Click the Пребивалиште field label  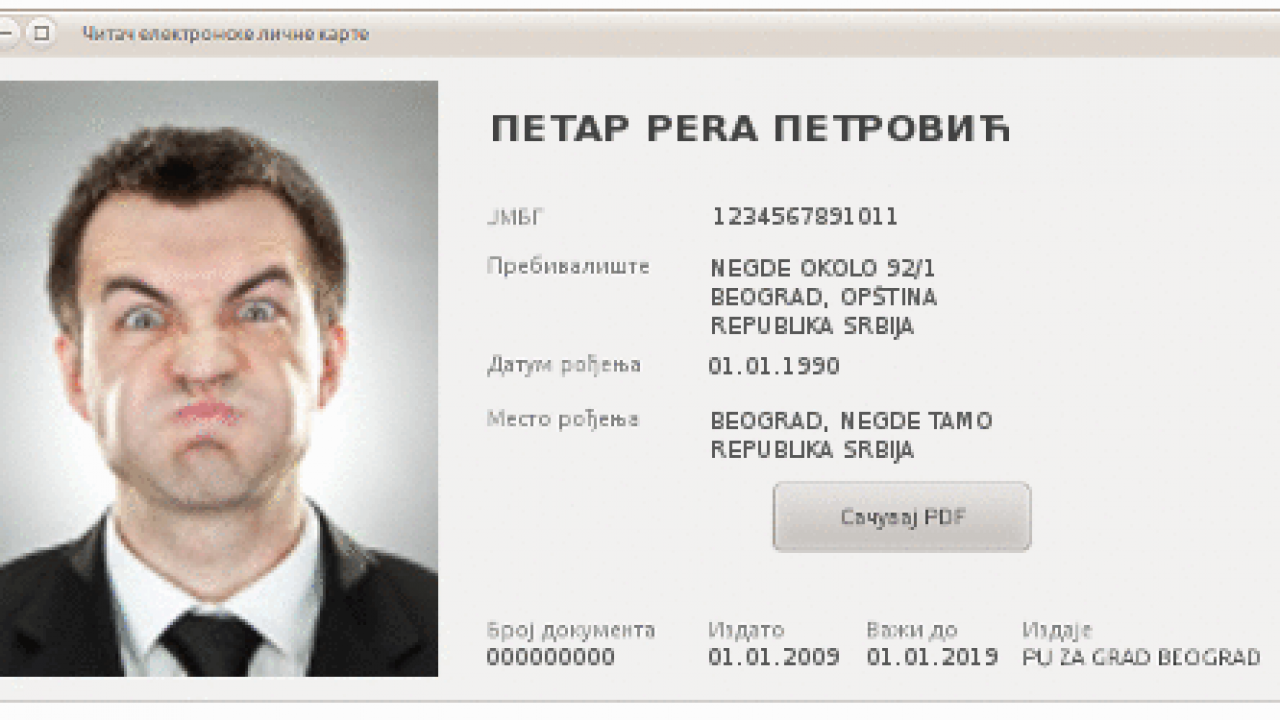pos(568,266)
